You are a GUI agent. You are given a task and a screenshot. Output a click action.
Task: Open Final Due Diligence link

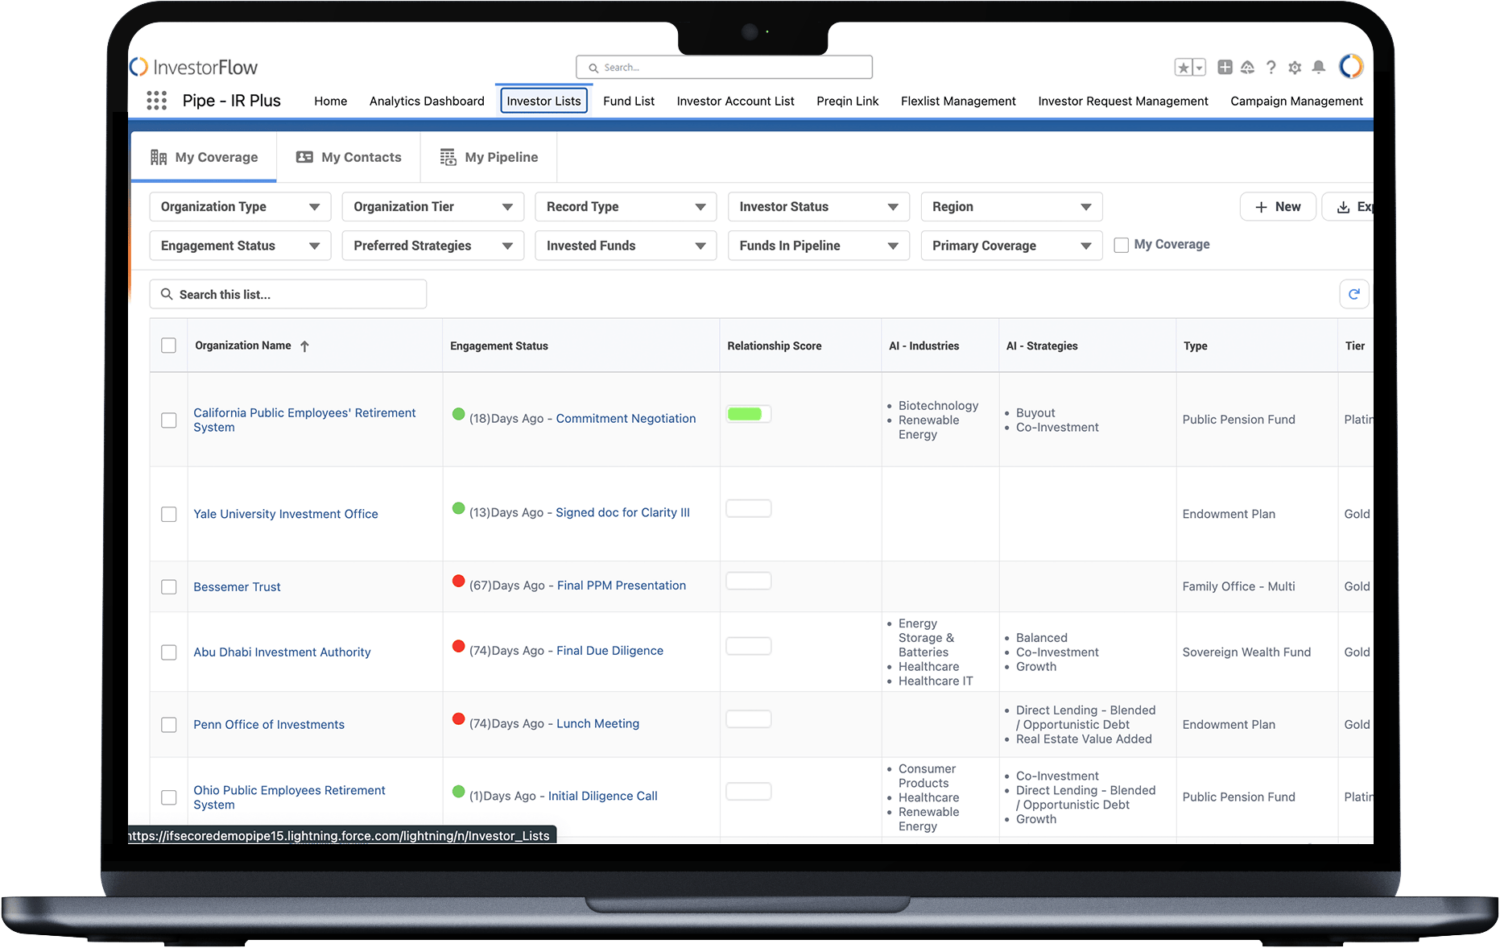[610, 651]
